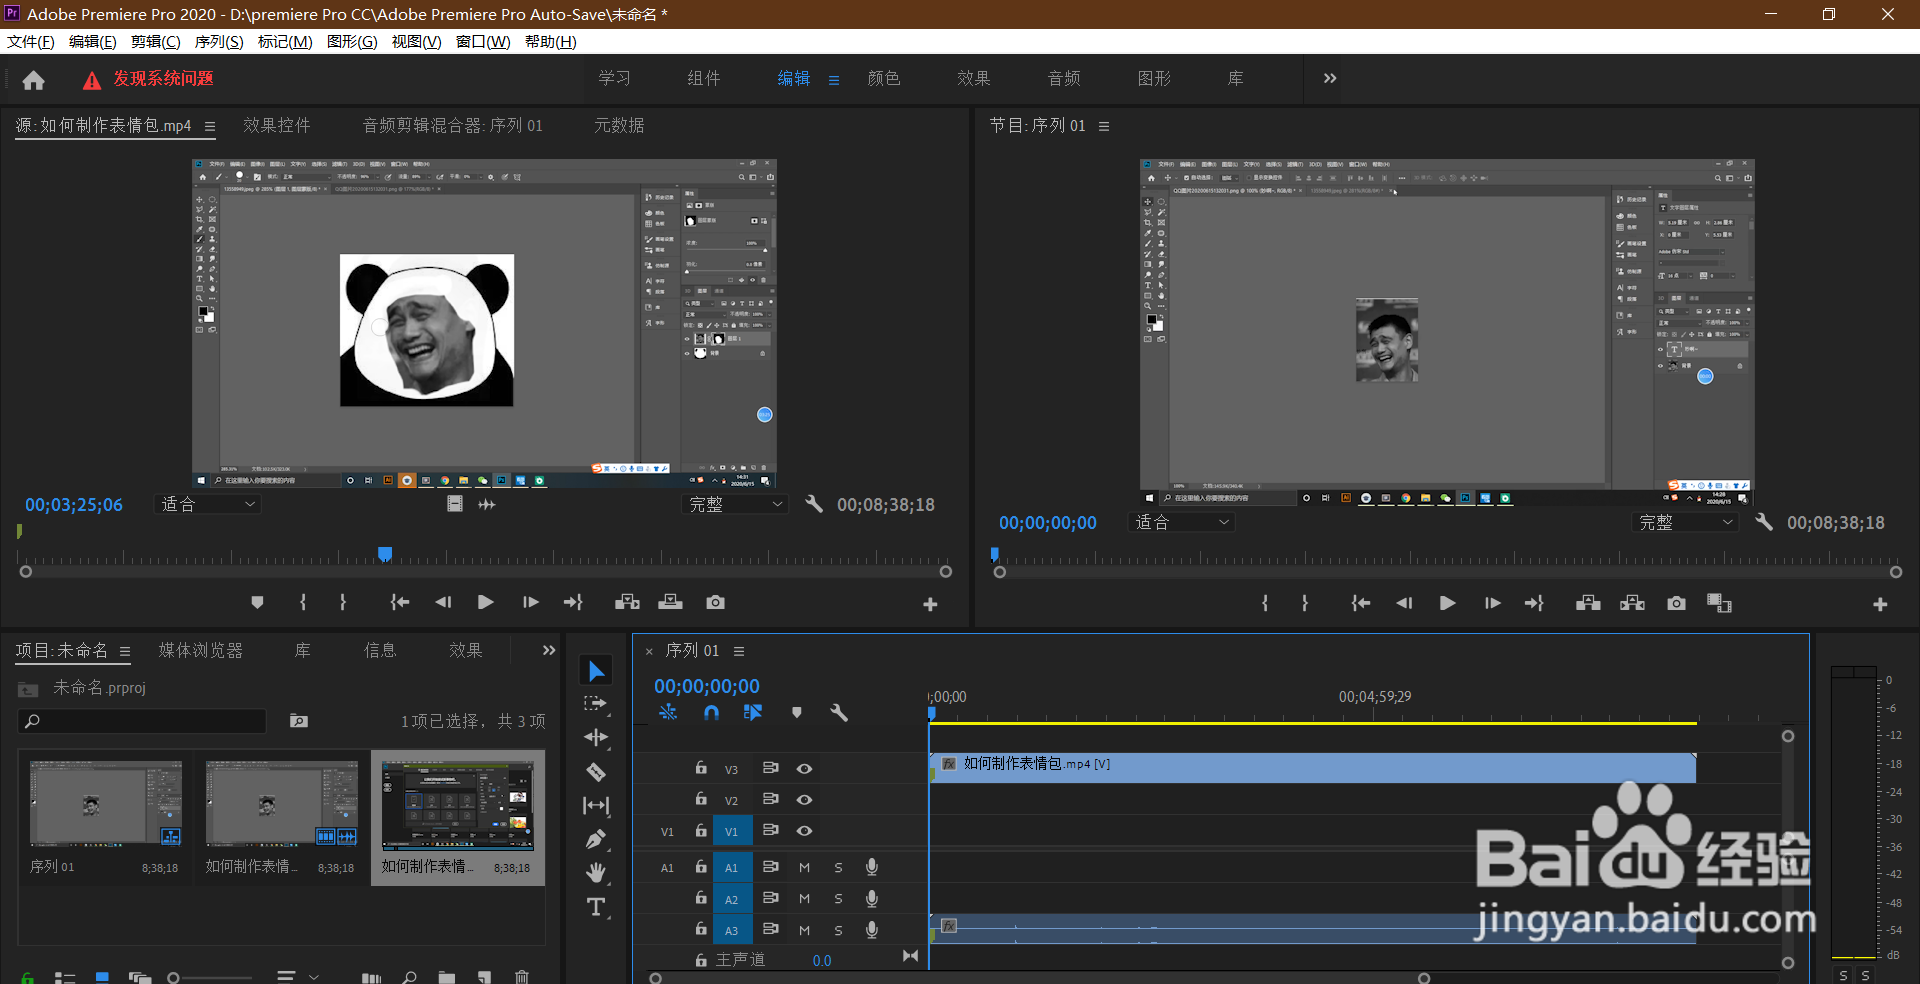
Task: Play the Program monitor sequence
Action: [x=1447, y=603]
